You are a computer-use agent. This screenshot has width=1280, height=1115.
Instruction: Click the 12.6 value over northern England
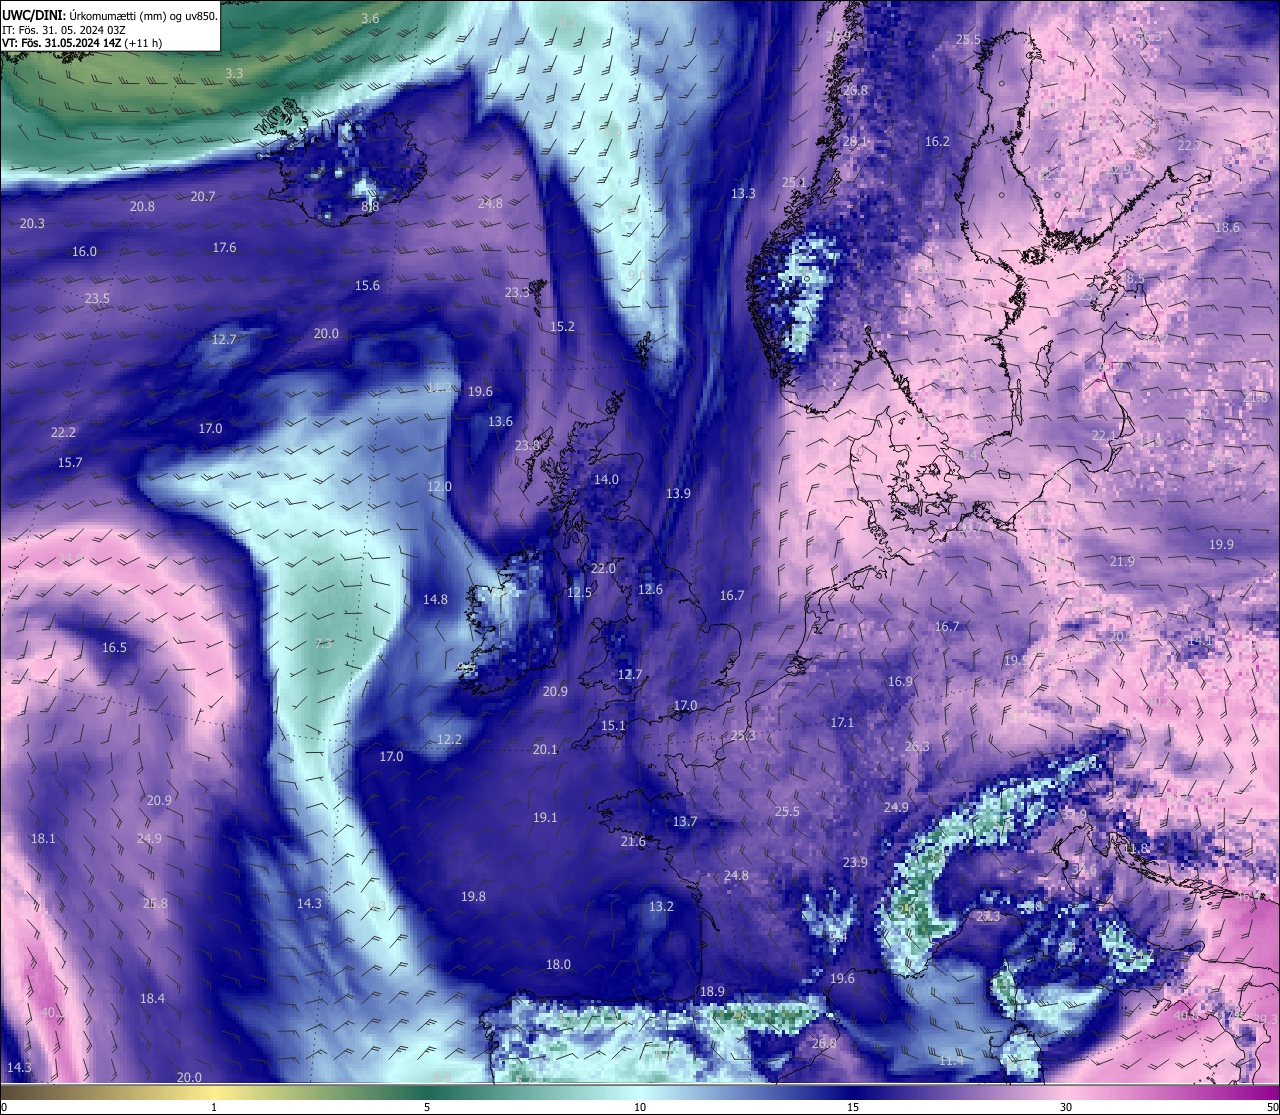point(650,589)
